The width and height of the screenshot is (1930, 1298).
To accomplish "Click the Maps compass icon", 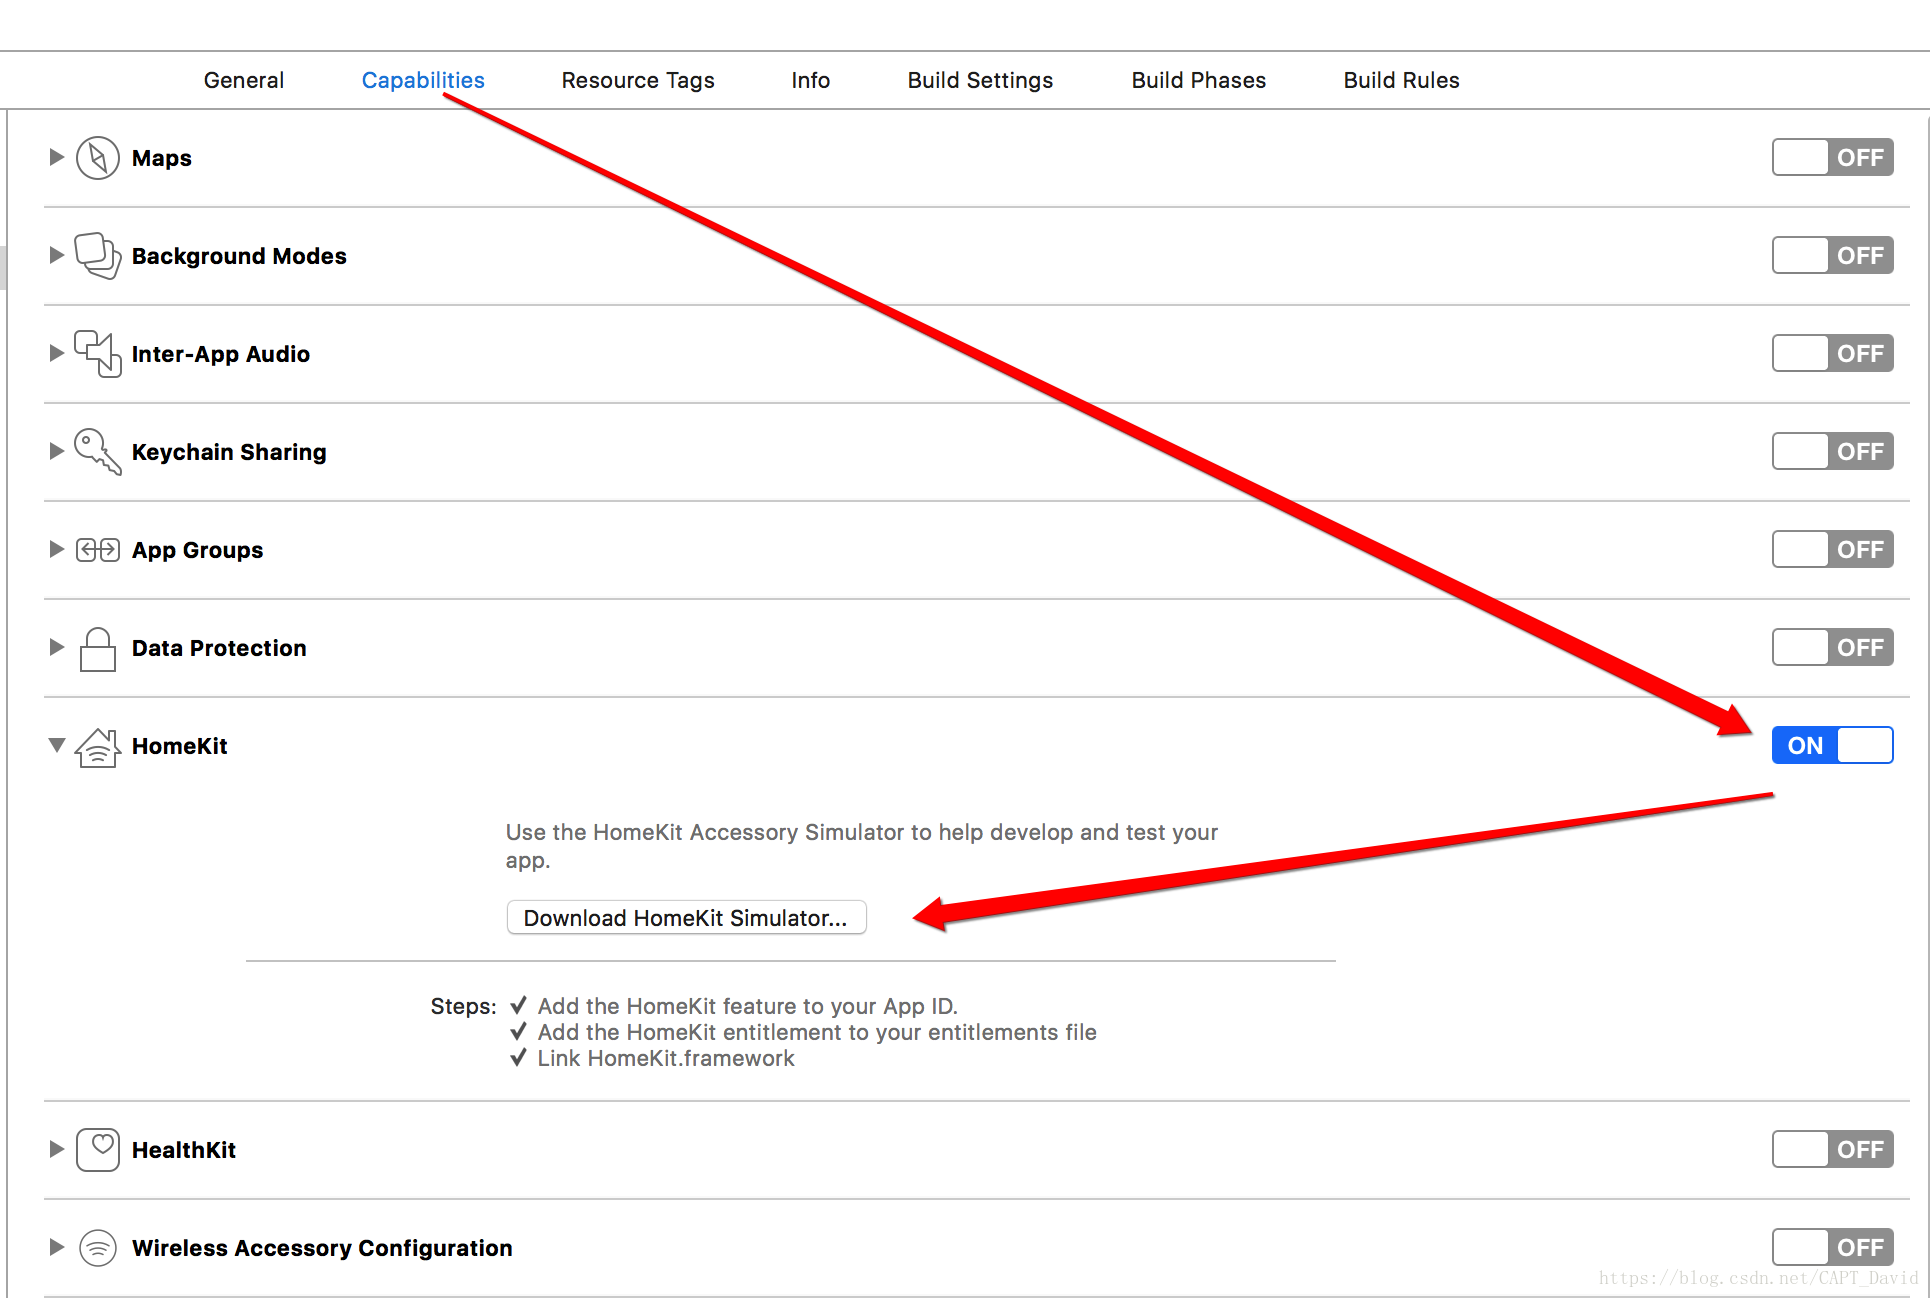I will [x=98, y=158].
